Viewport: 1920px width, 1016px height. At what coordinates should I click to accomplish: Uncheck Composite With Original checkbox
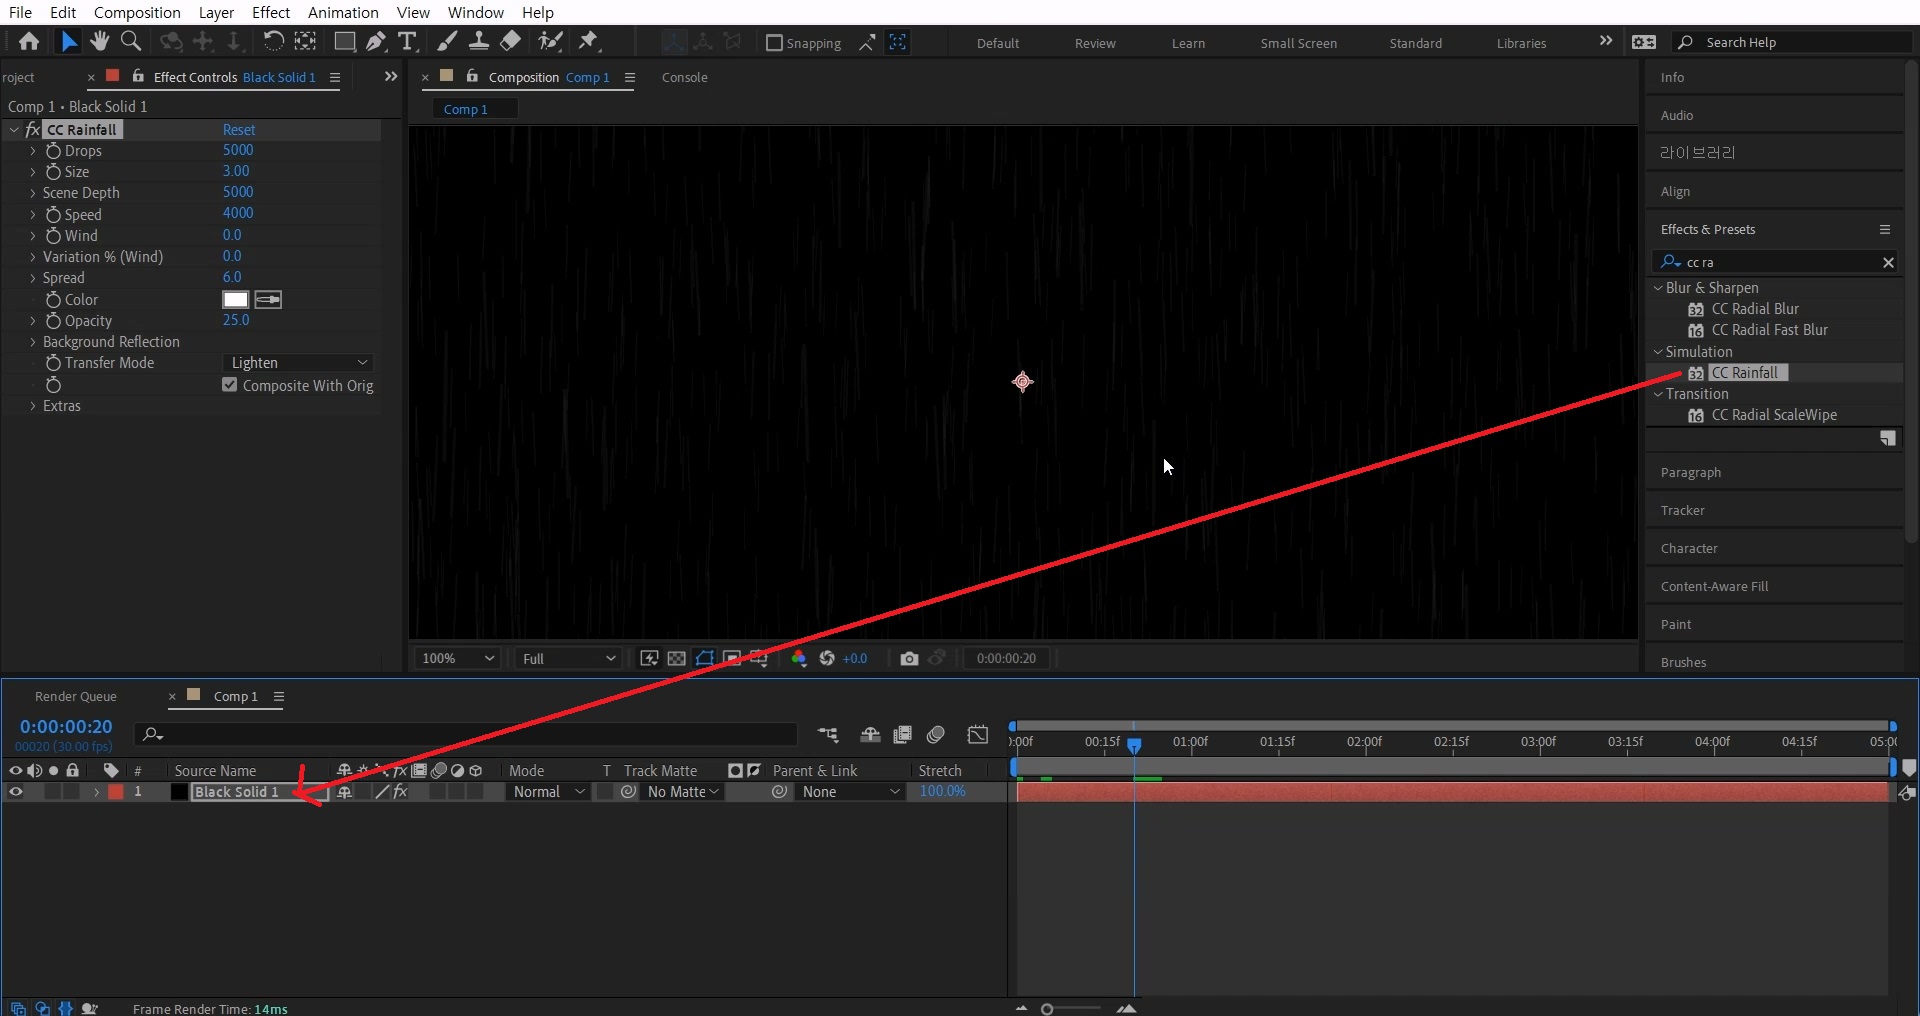(x=230, y=385)
